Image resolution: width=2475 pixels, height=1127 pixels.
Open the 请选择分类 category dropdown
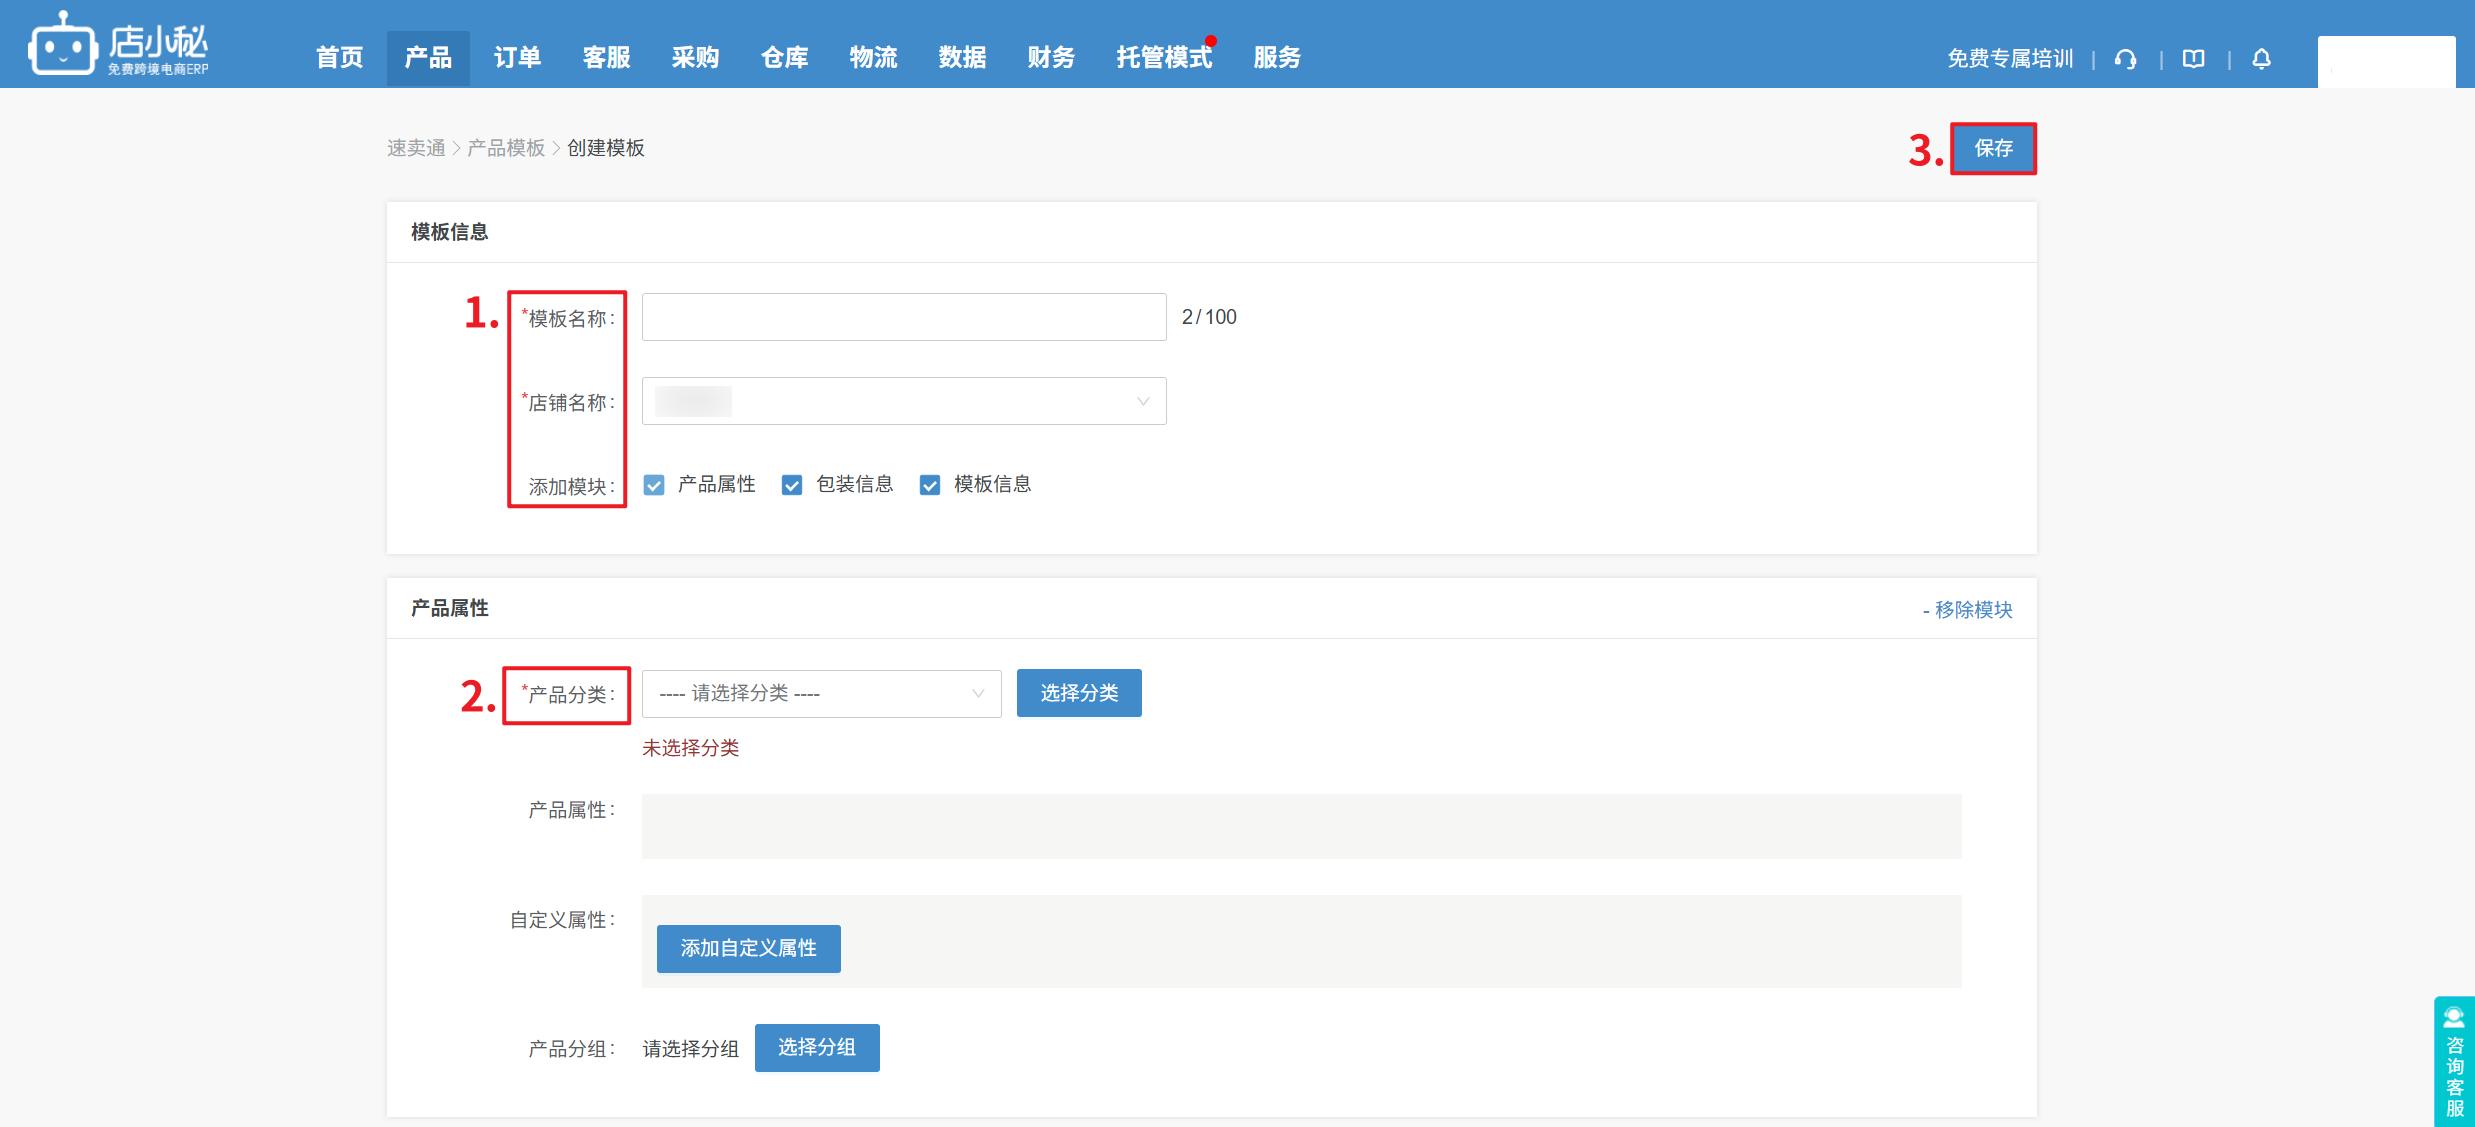821,693
